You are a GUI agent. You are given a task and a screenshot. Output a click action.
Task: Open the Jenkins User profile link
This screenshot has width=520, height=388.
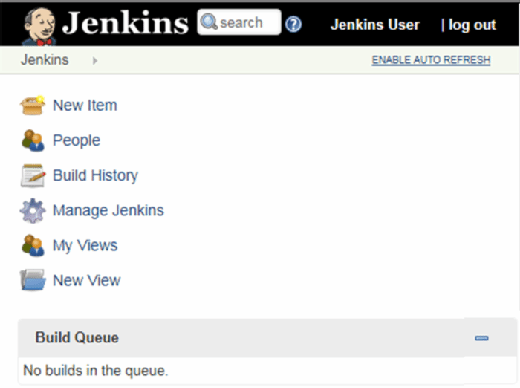pos(375,25)
